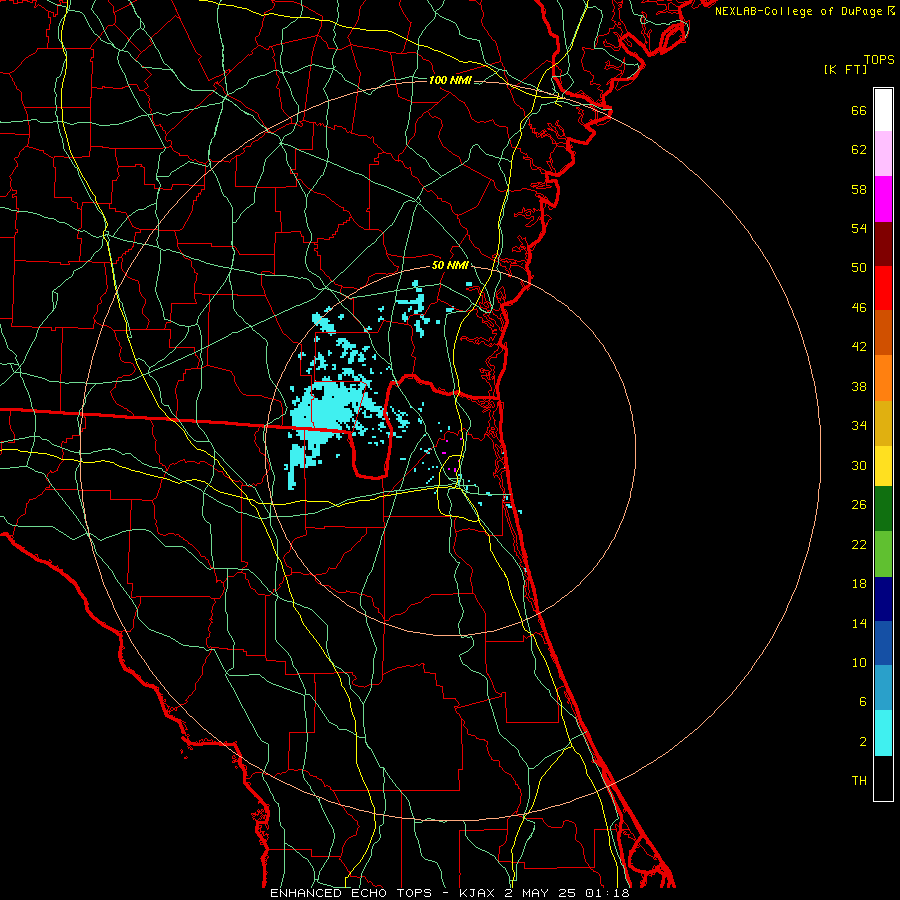Click the white swatch atop the tops legend
Viewport: 900px width, 900px height.
883,110
